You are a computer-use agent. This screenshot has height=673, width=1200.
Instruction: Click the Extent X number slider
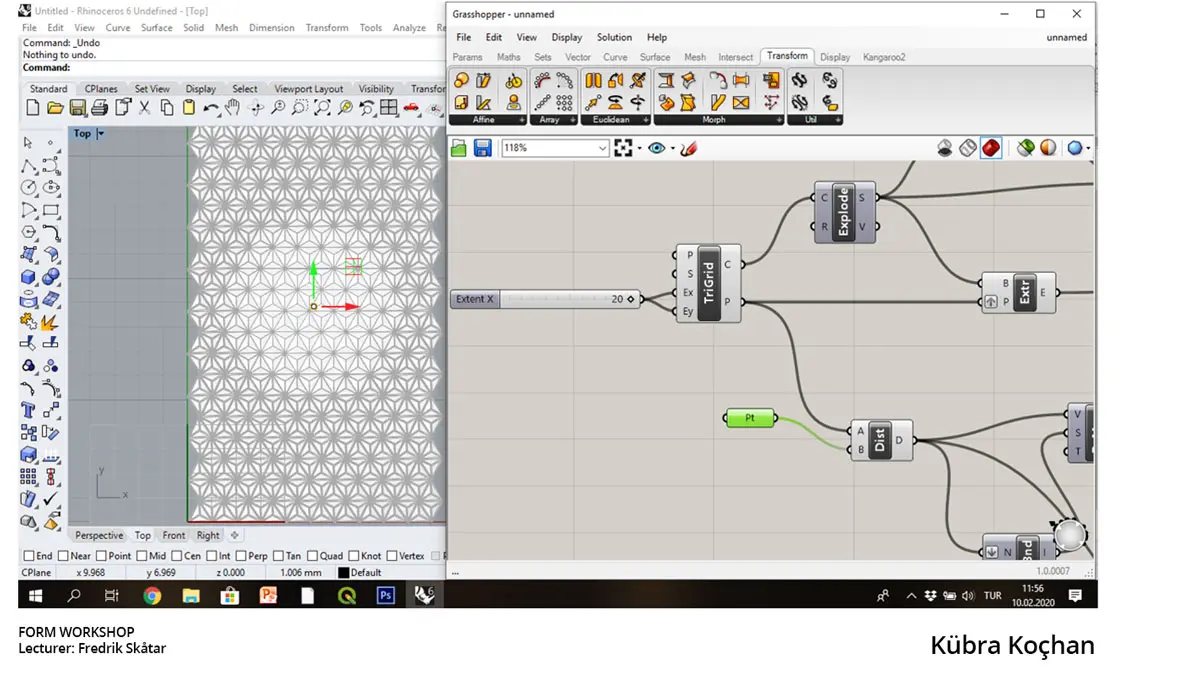pos(546,299)
